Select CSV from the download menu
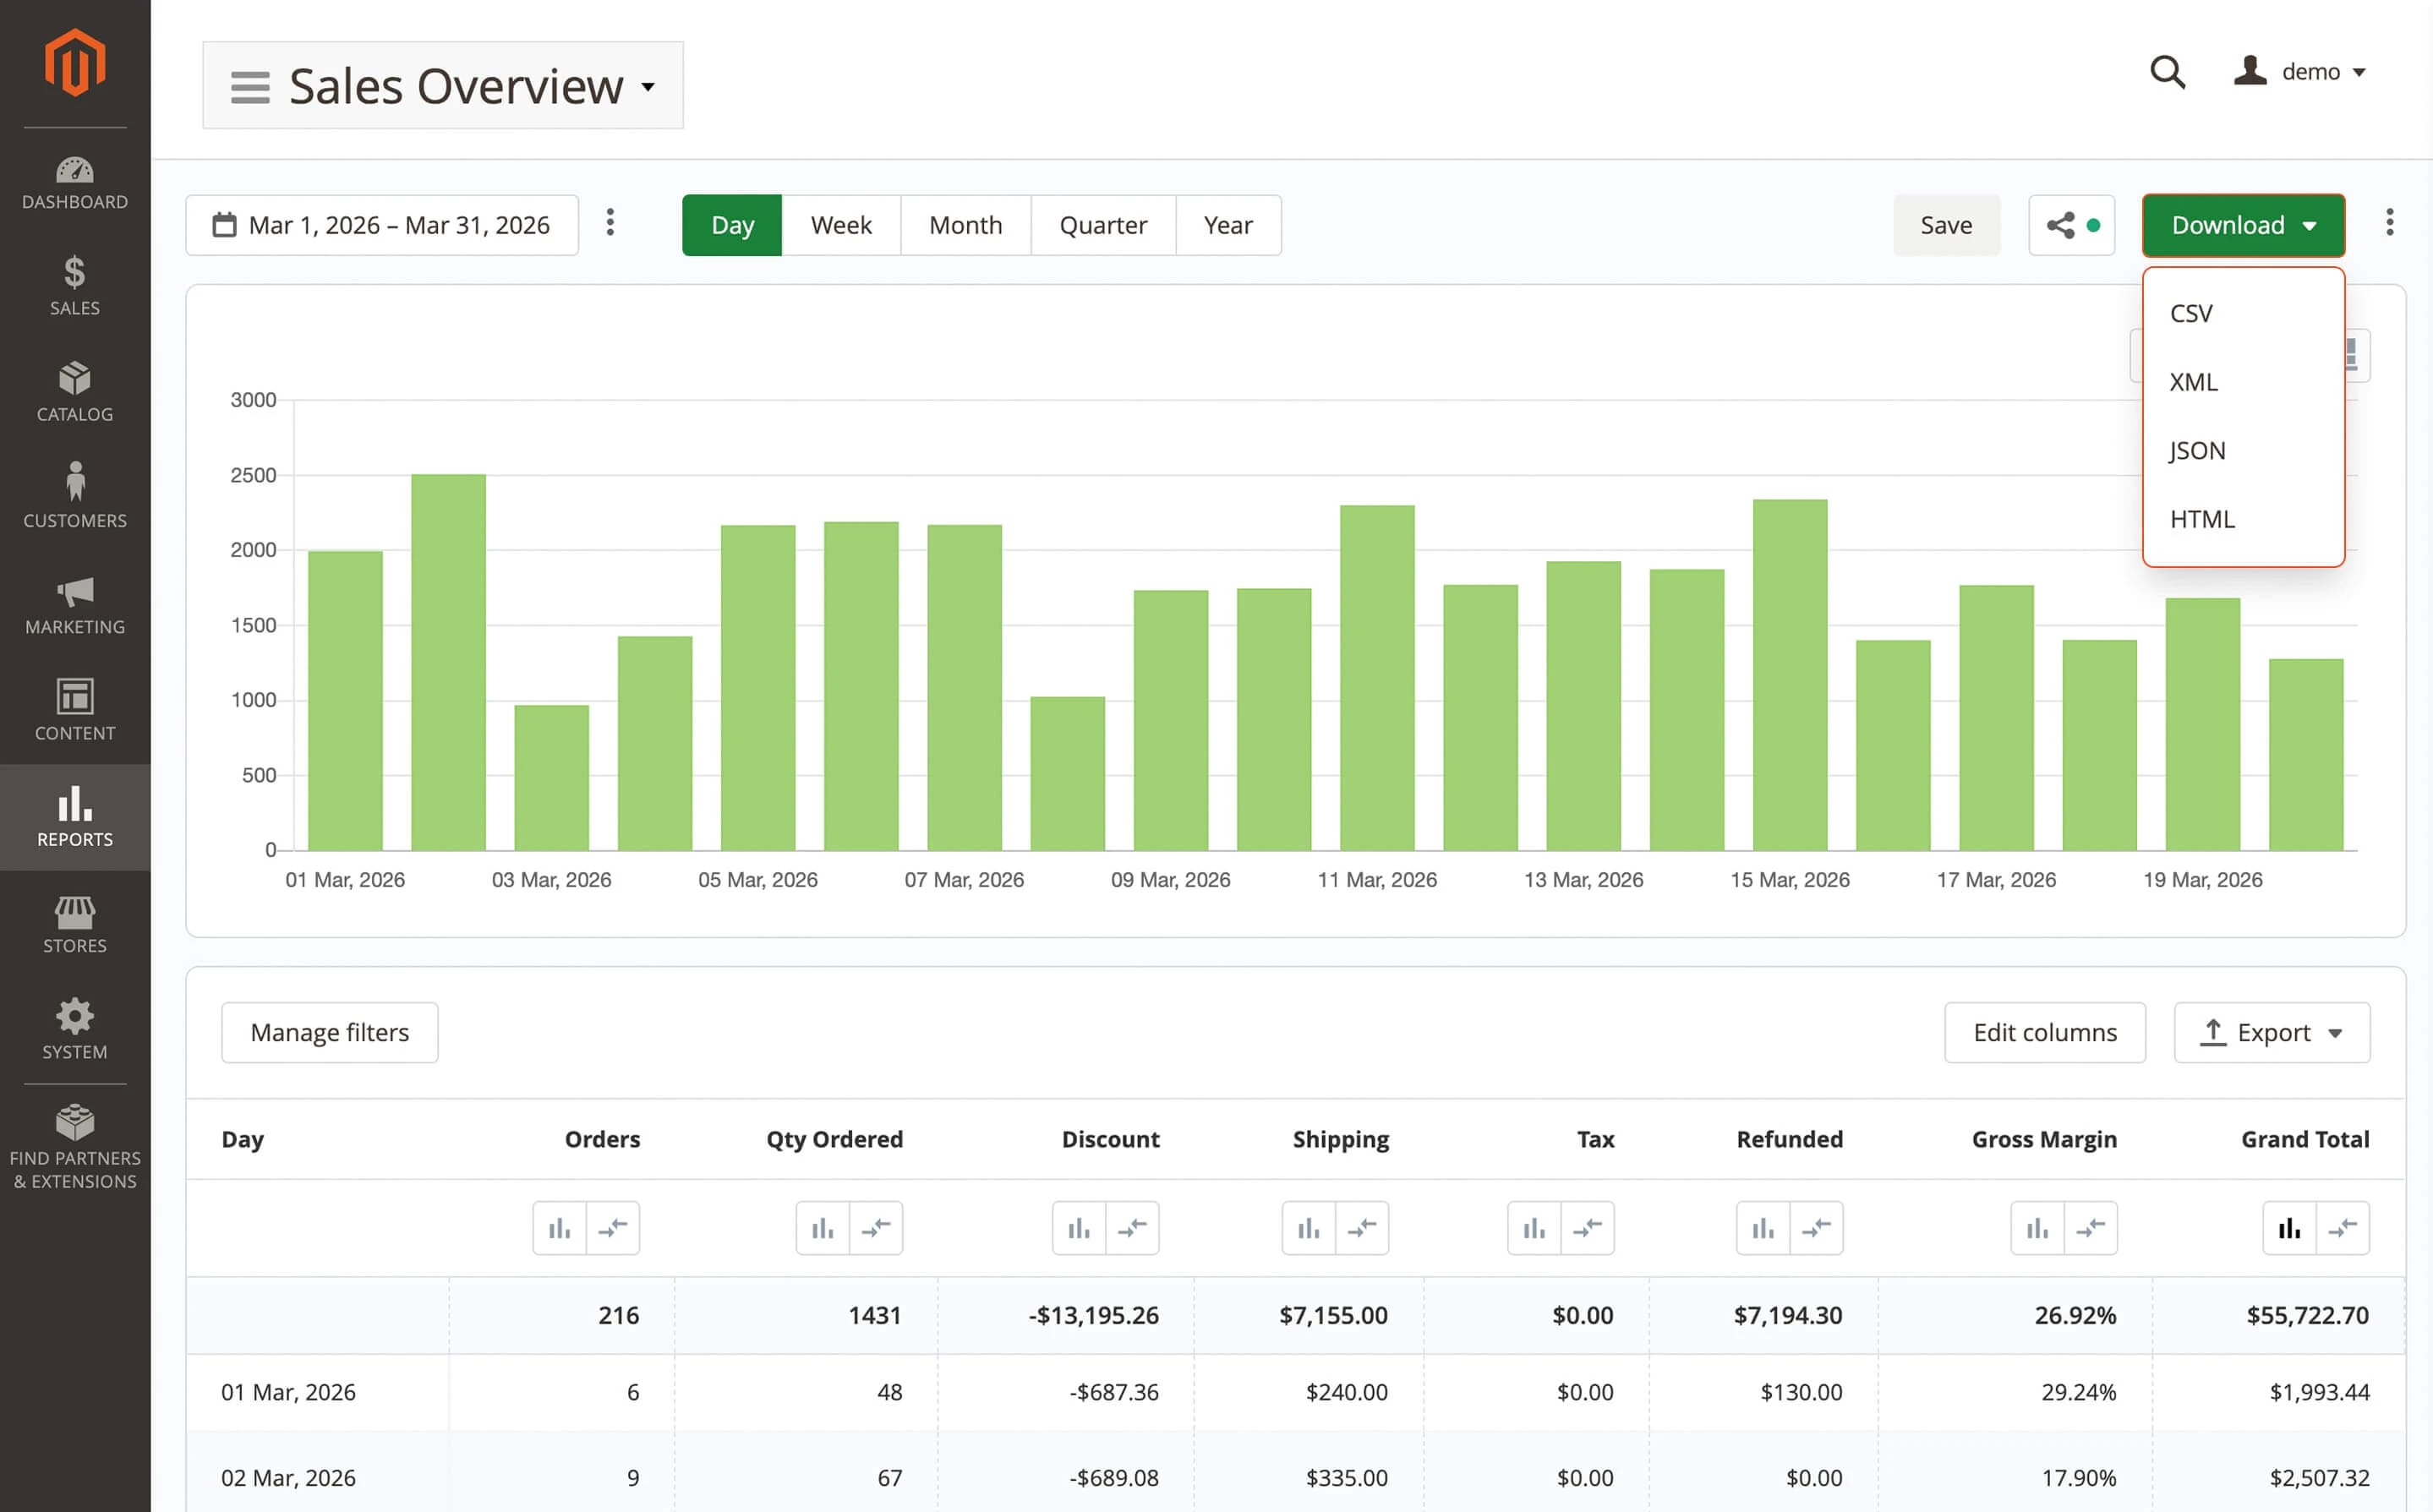 (2192, 312)
